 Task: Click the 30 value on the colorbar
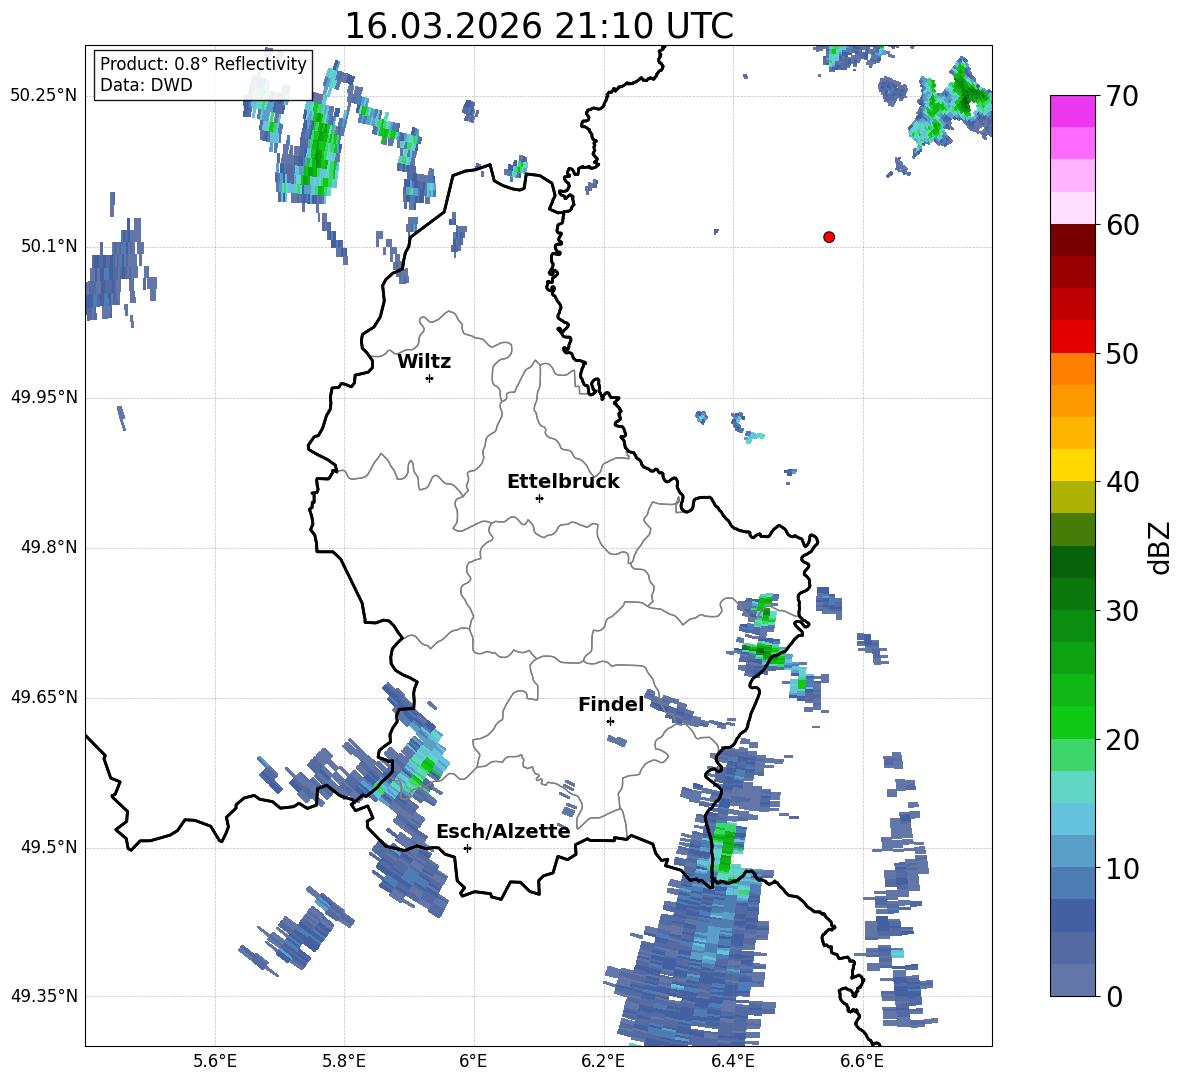(x=1123, y=611)
